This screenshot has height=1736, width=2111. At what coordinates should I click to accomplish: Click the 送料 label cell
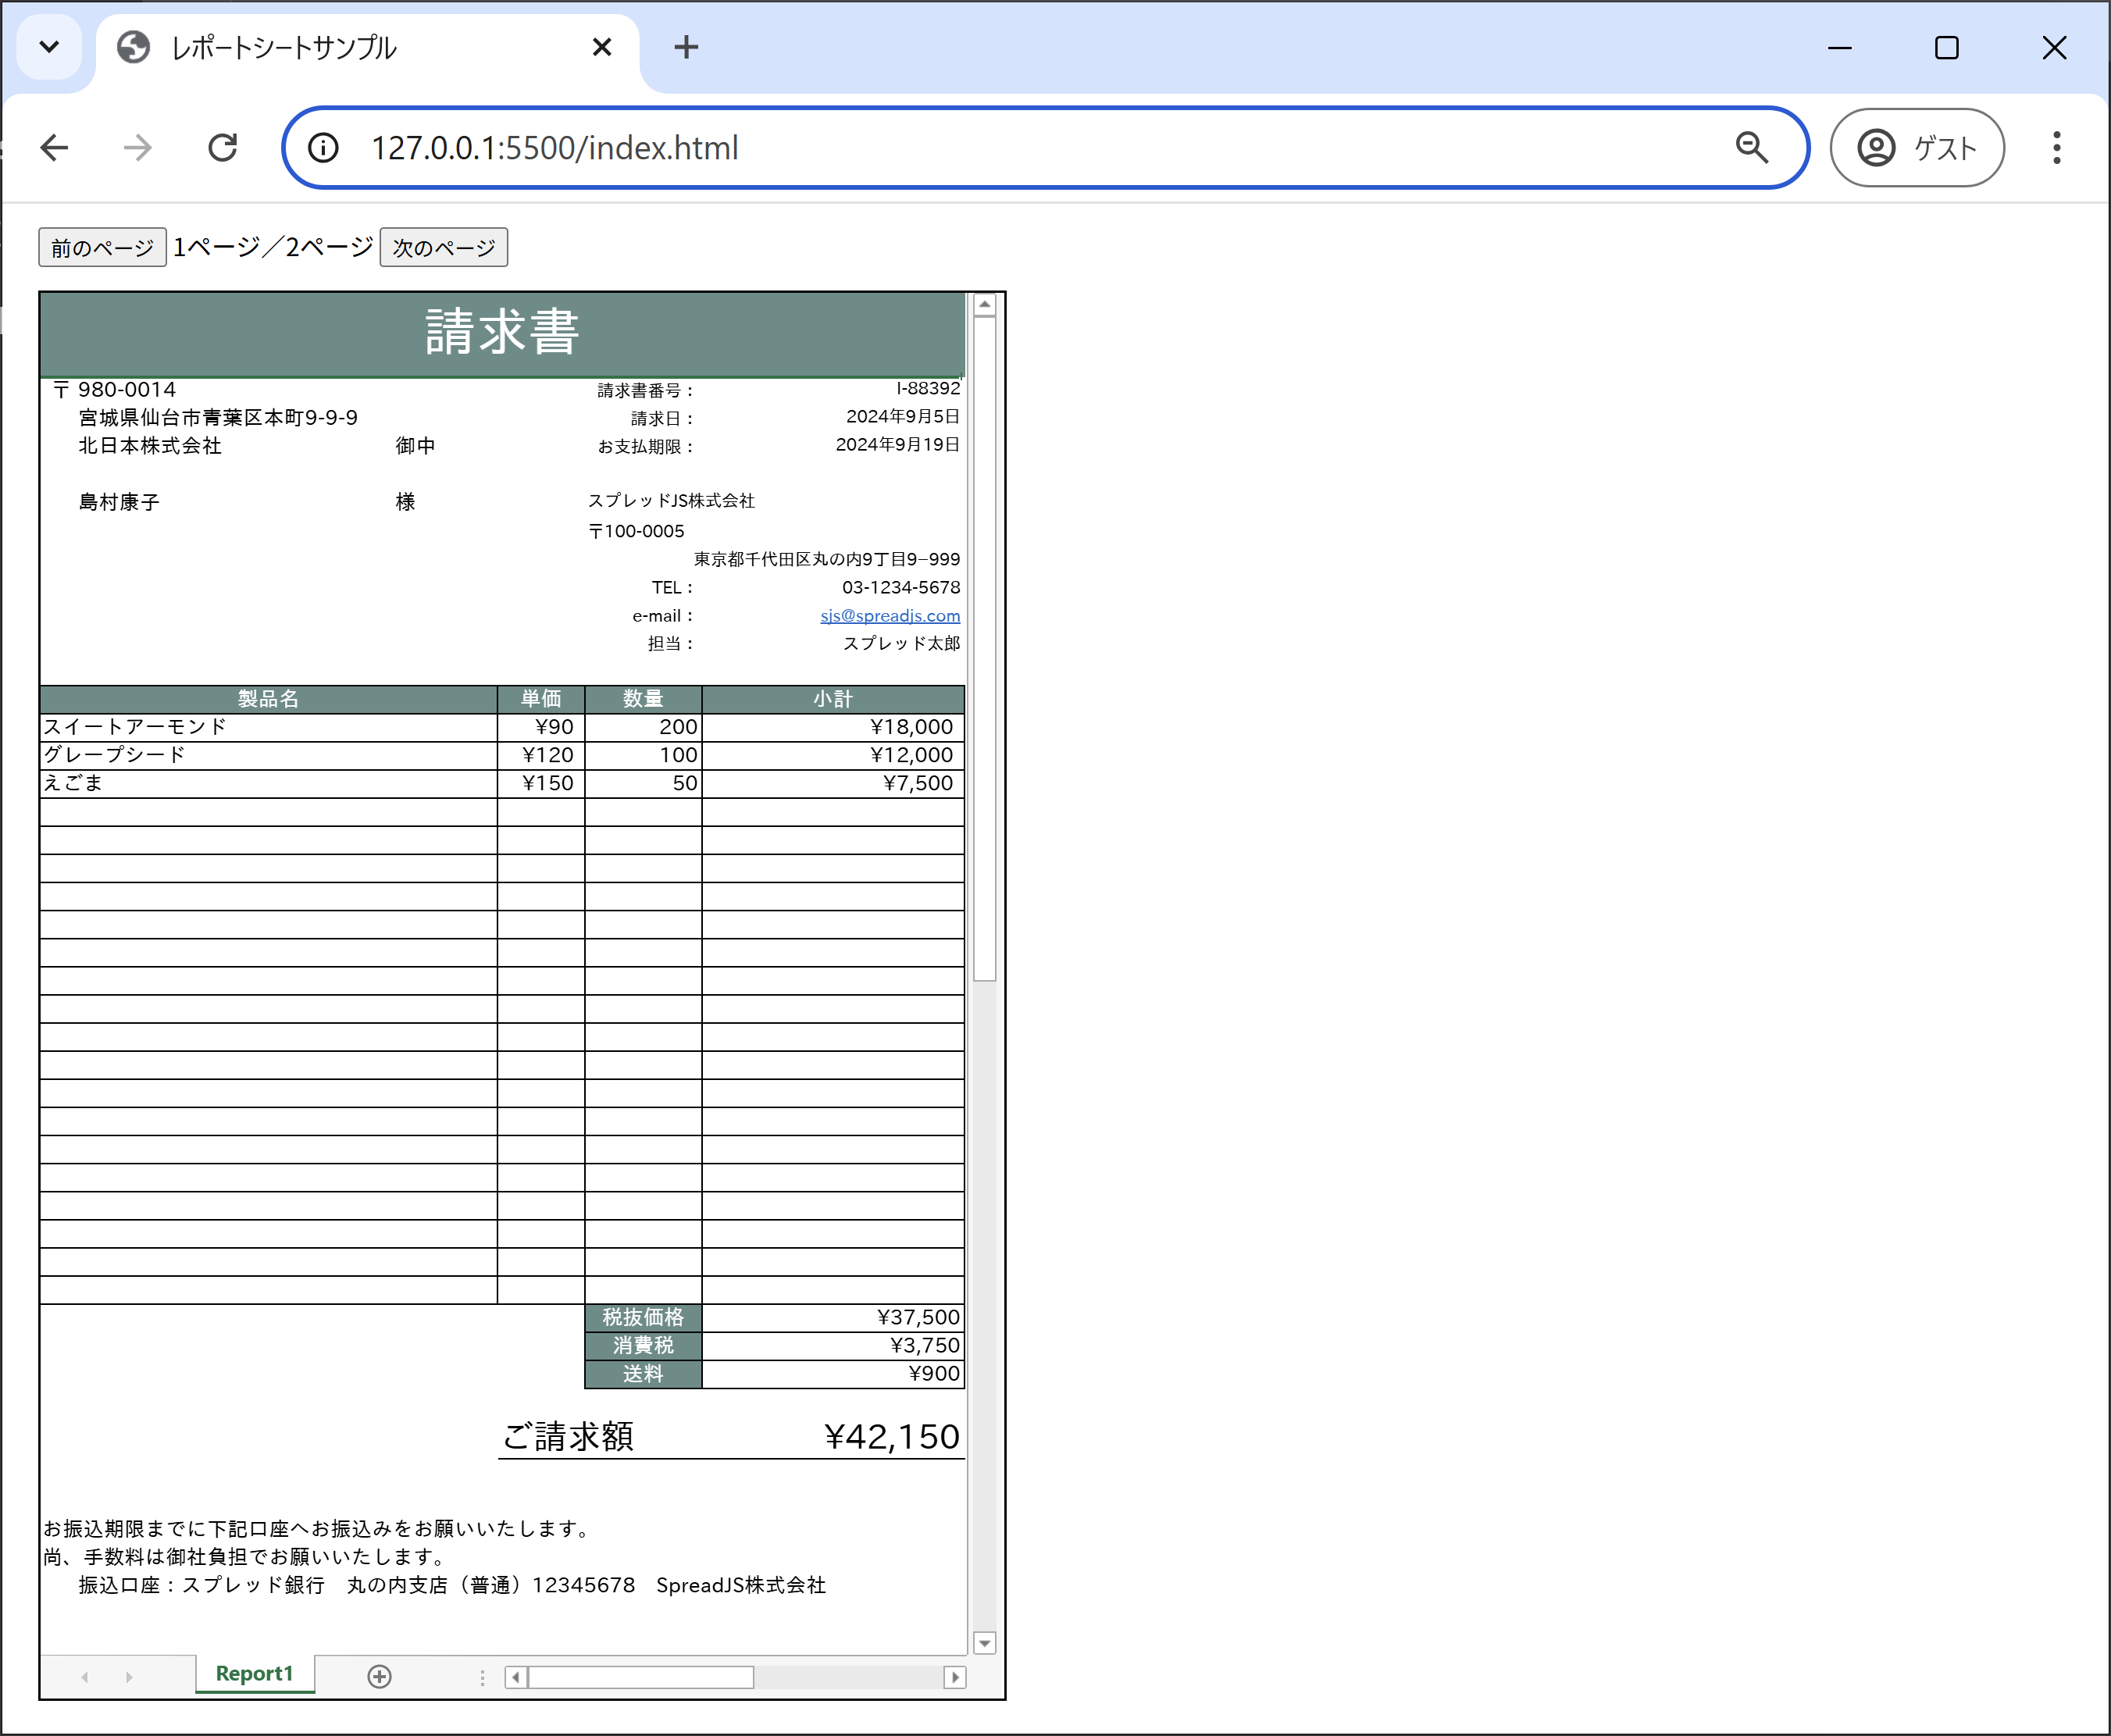coord(643,1374)
